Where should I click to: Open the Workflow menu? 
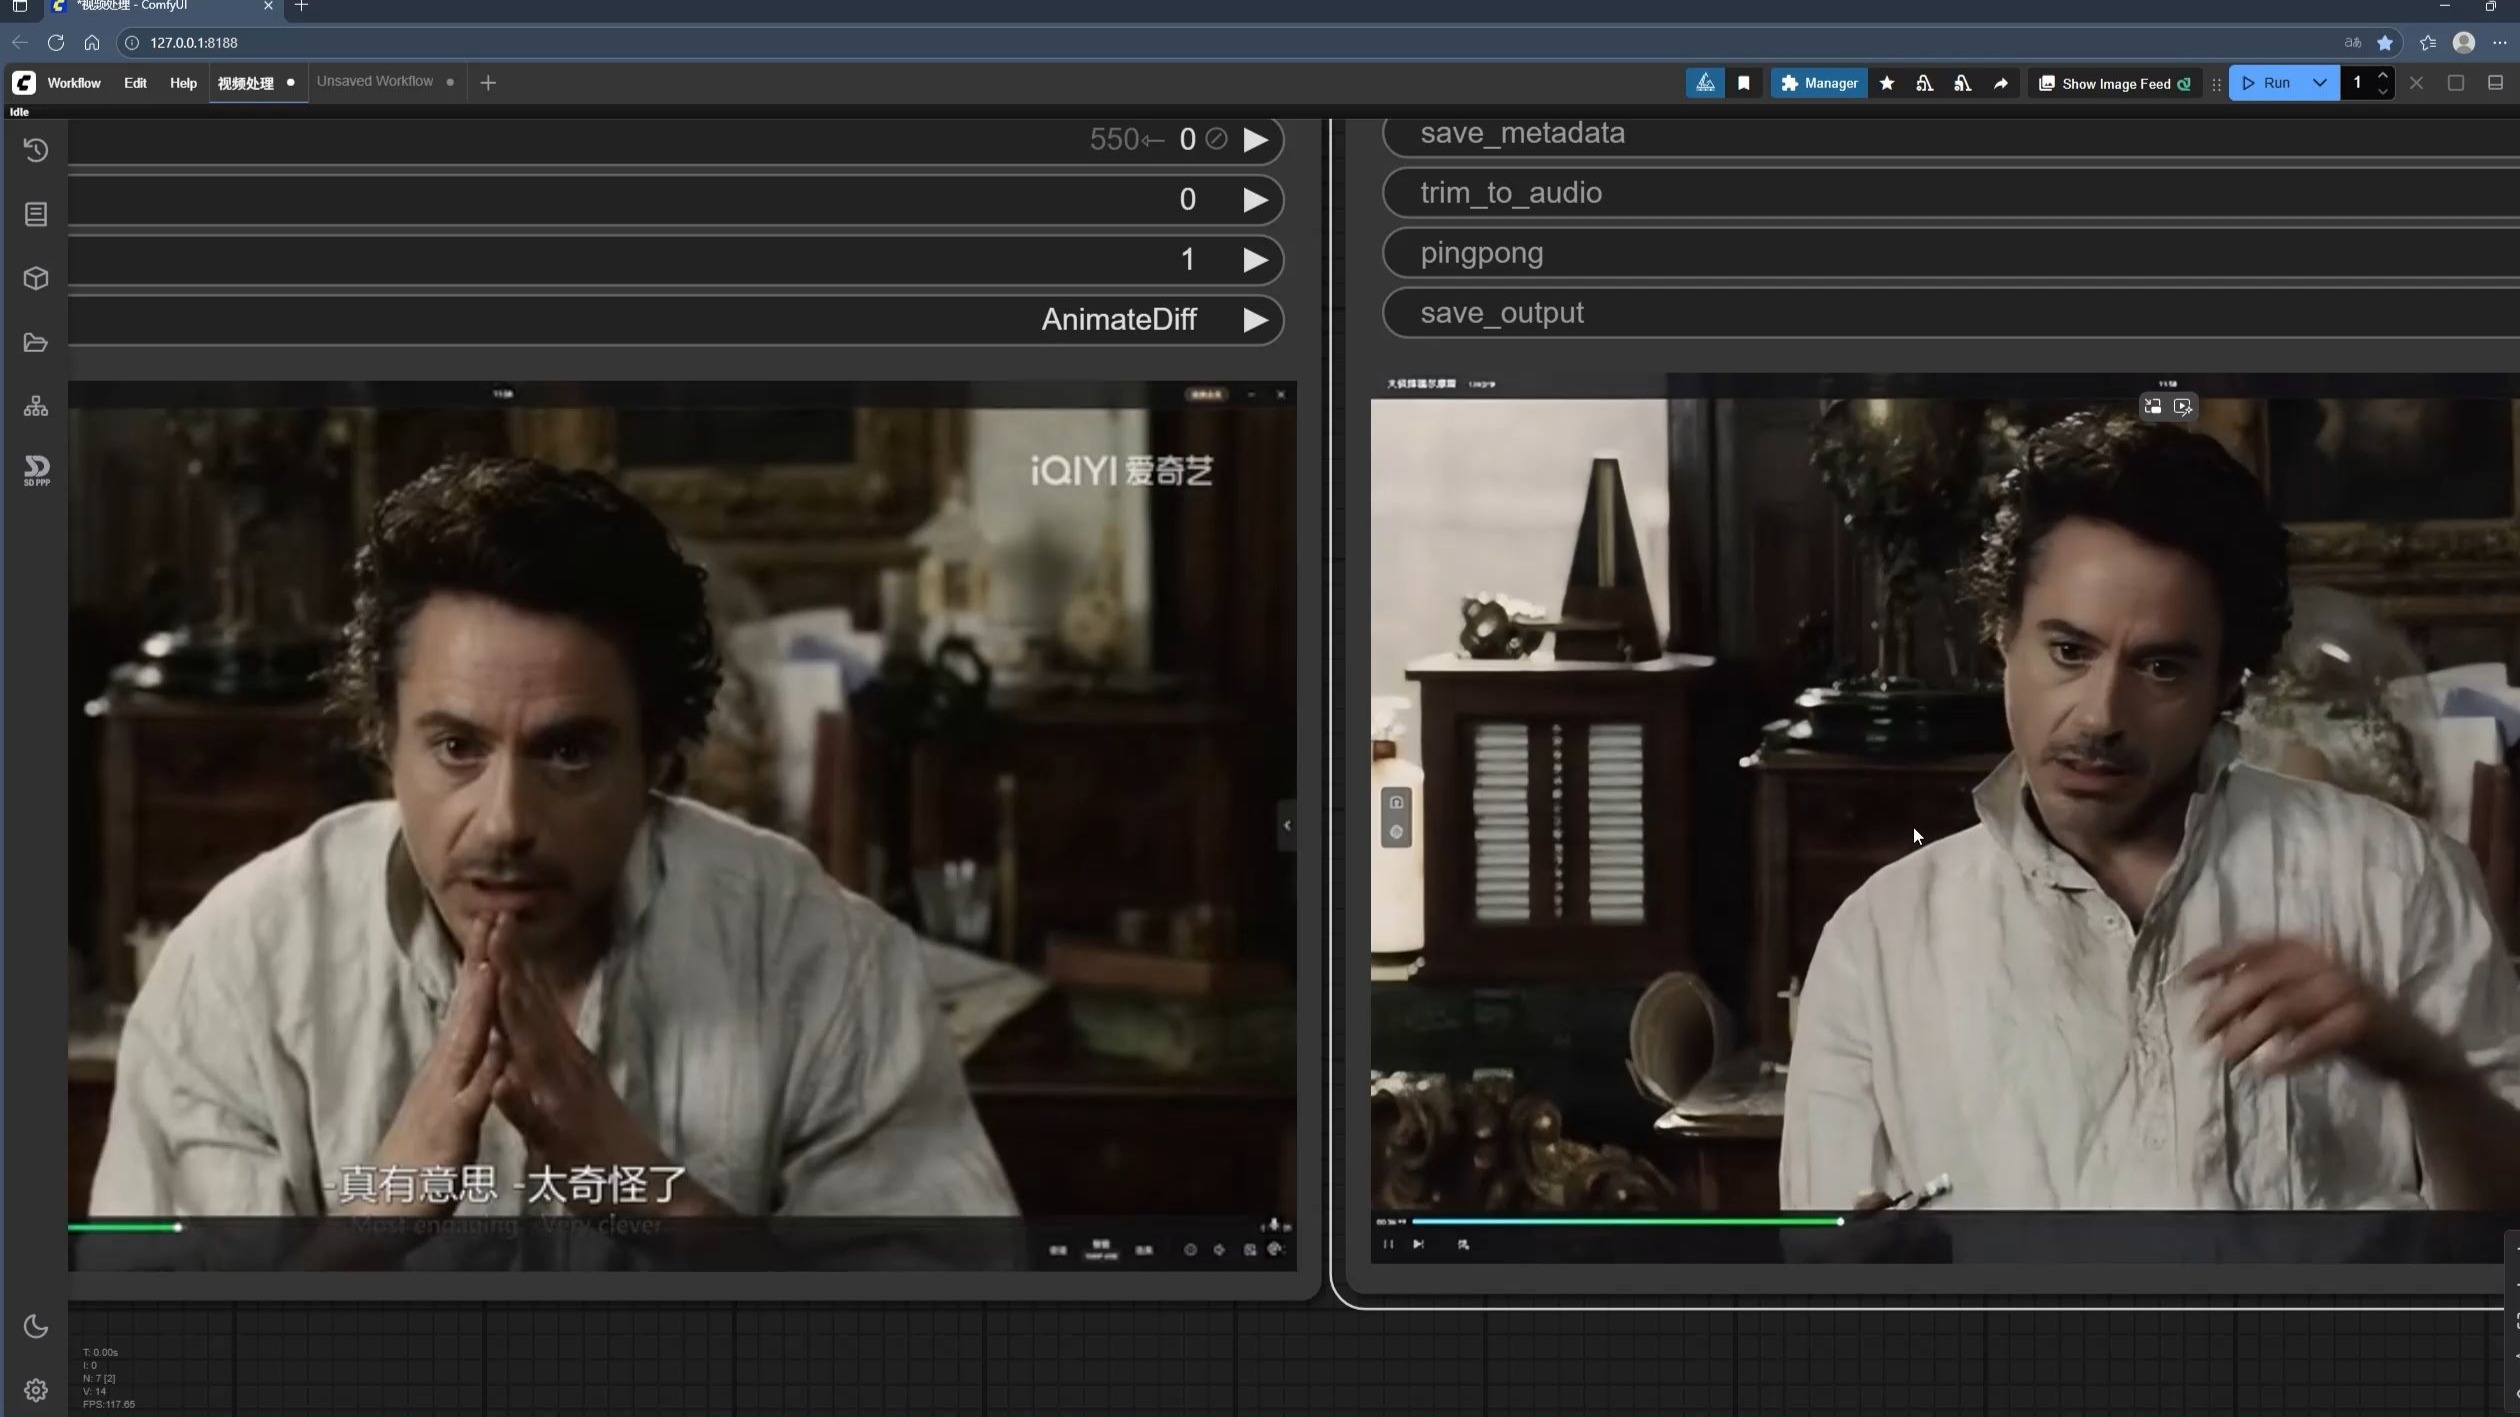pos(74,83)
